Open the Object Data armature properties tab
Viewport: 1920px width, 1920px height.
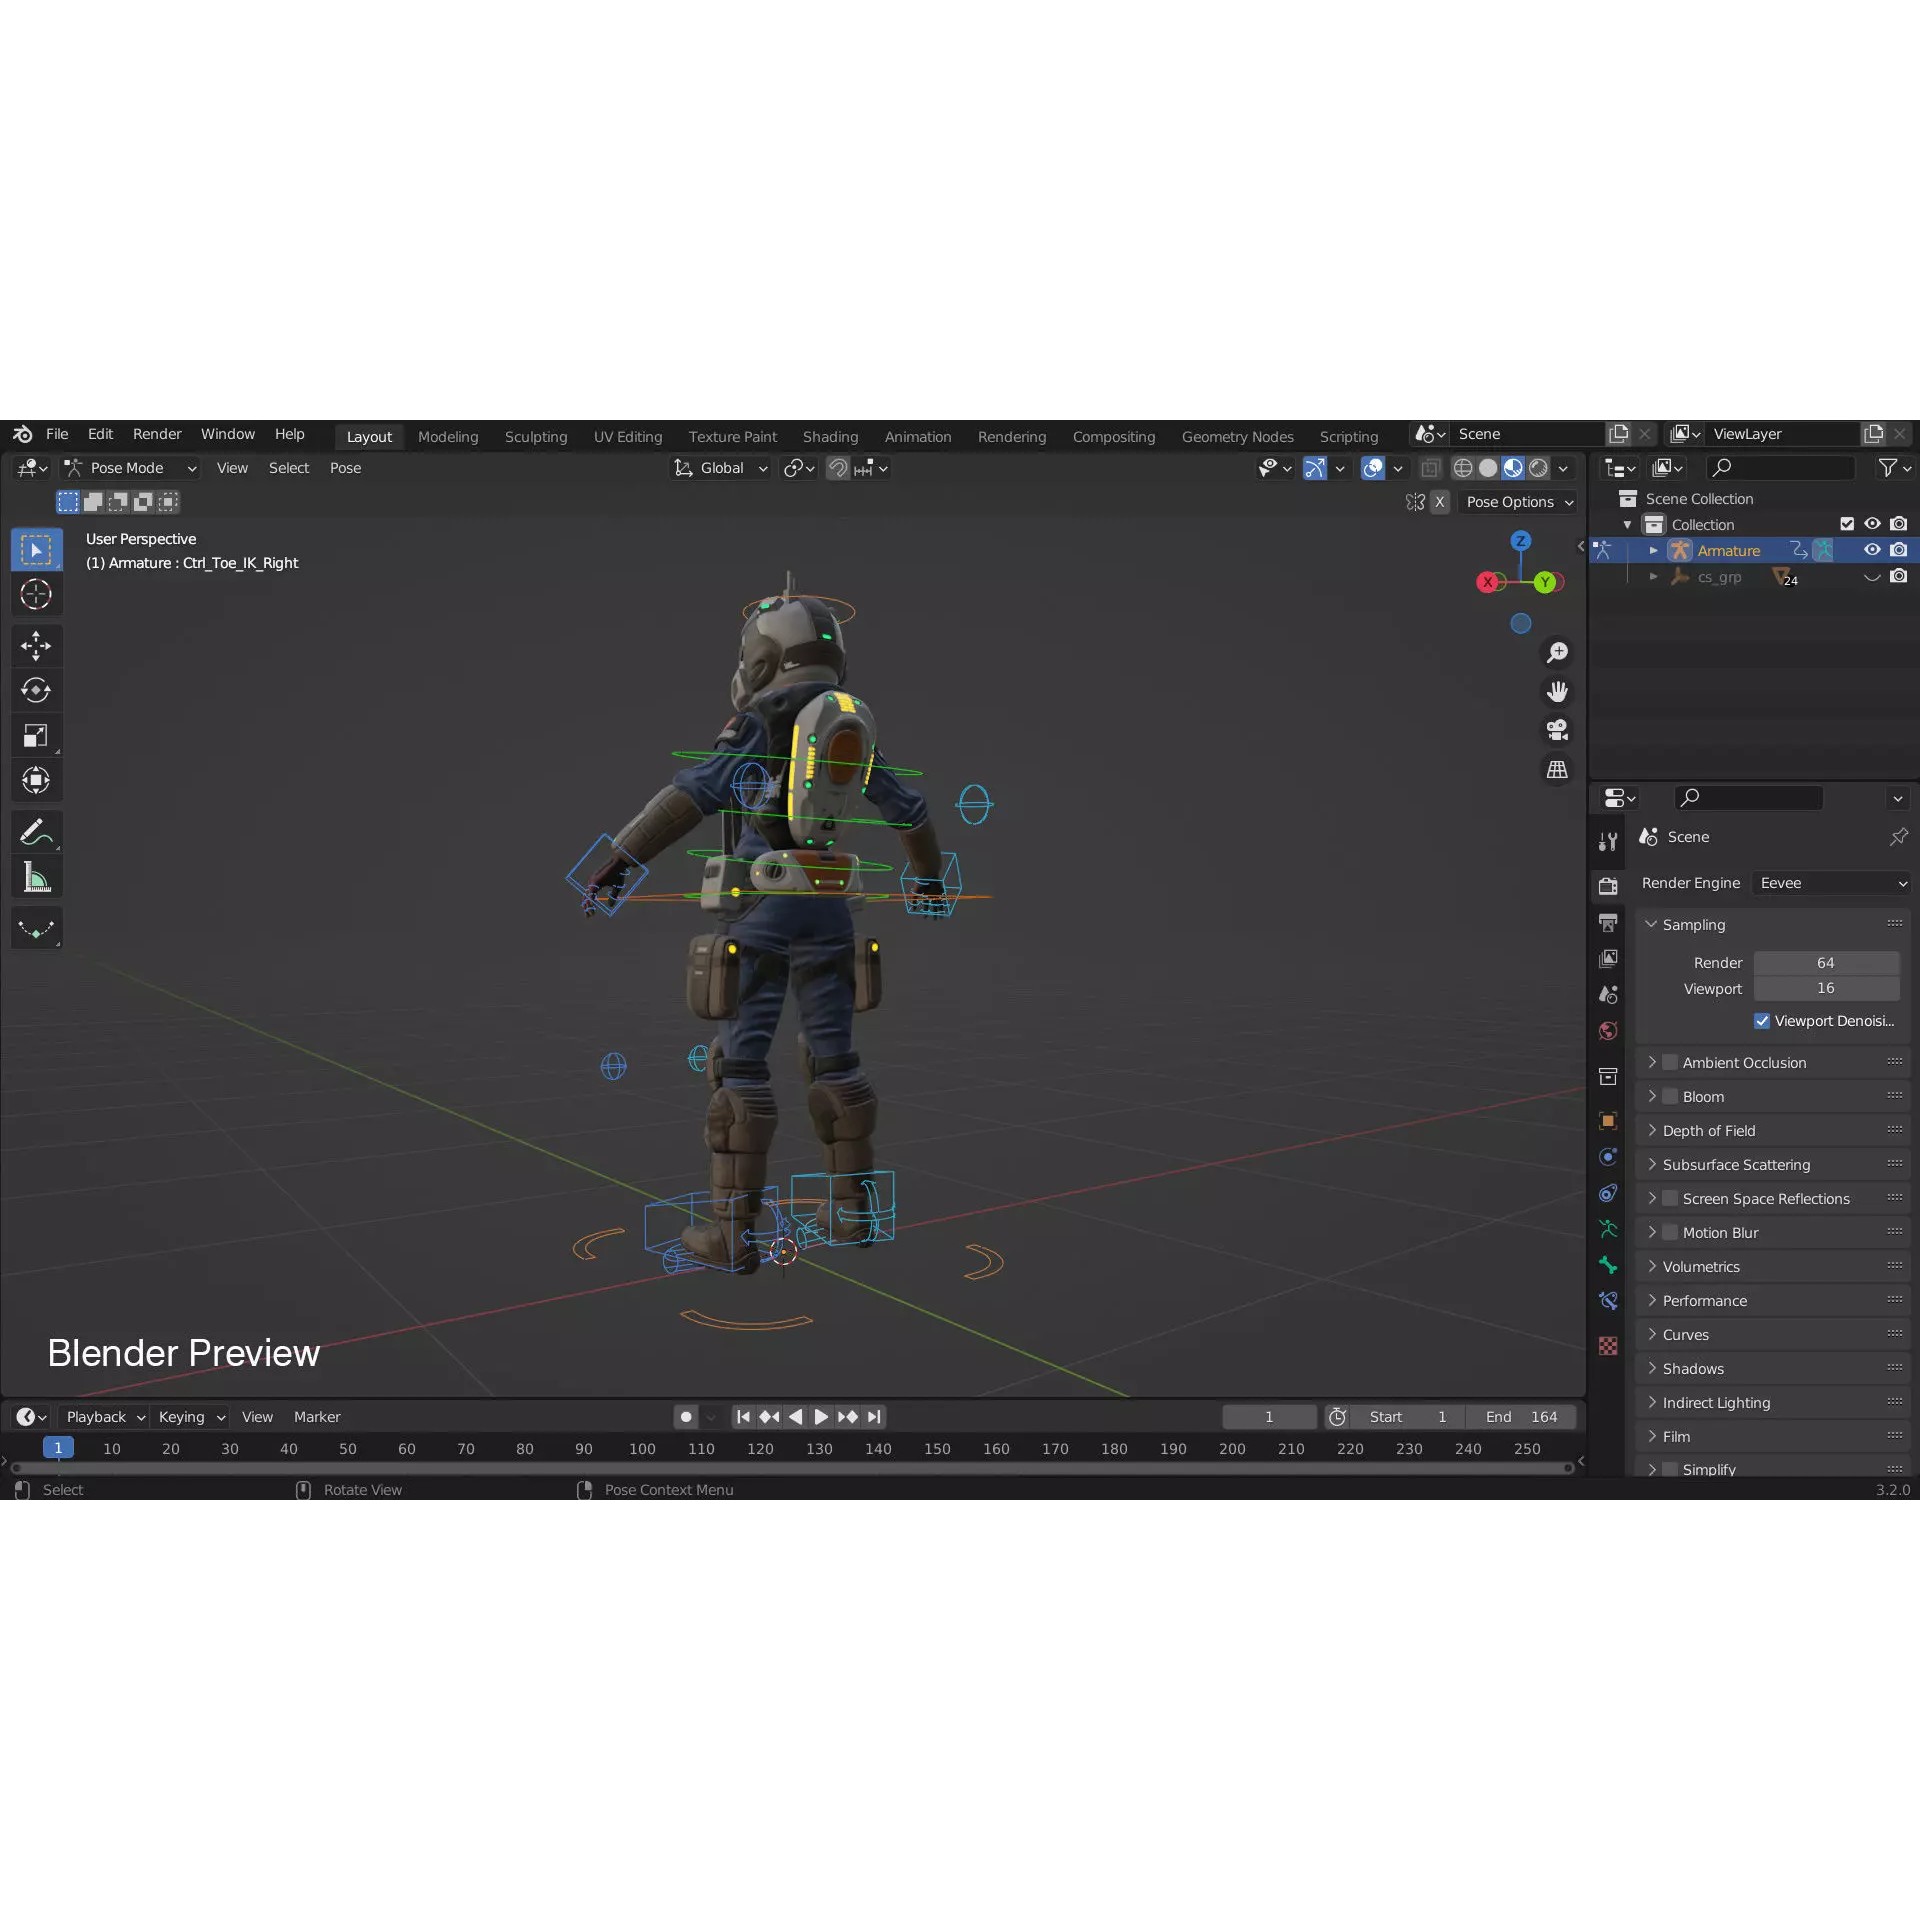point(1608,1229)
